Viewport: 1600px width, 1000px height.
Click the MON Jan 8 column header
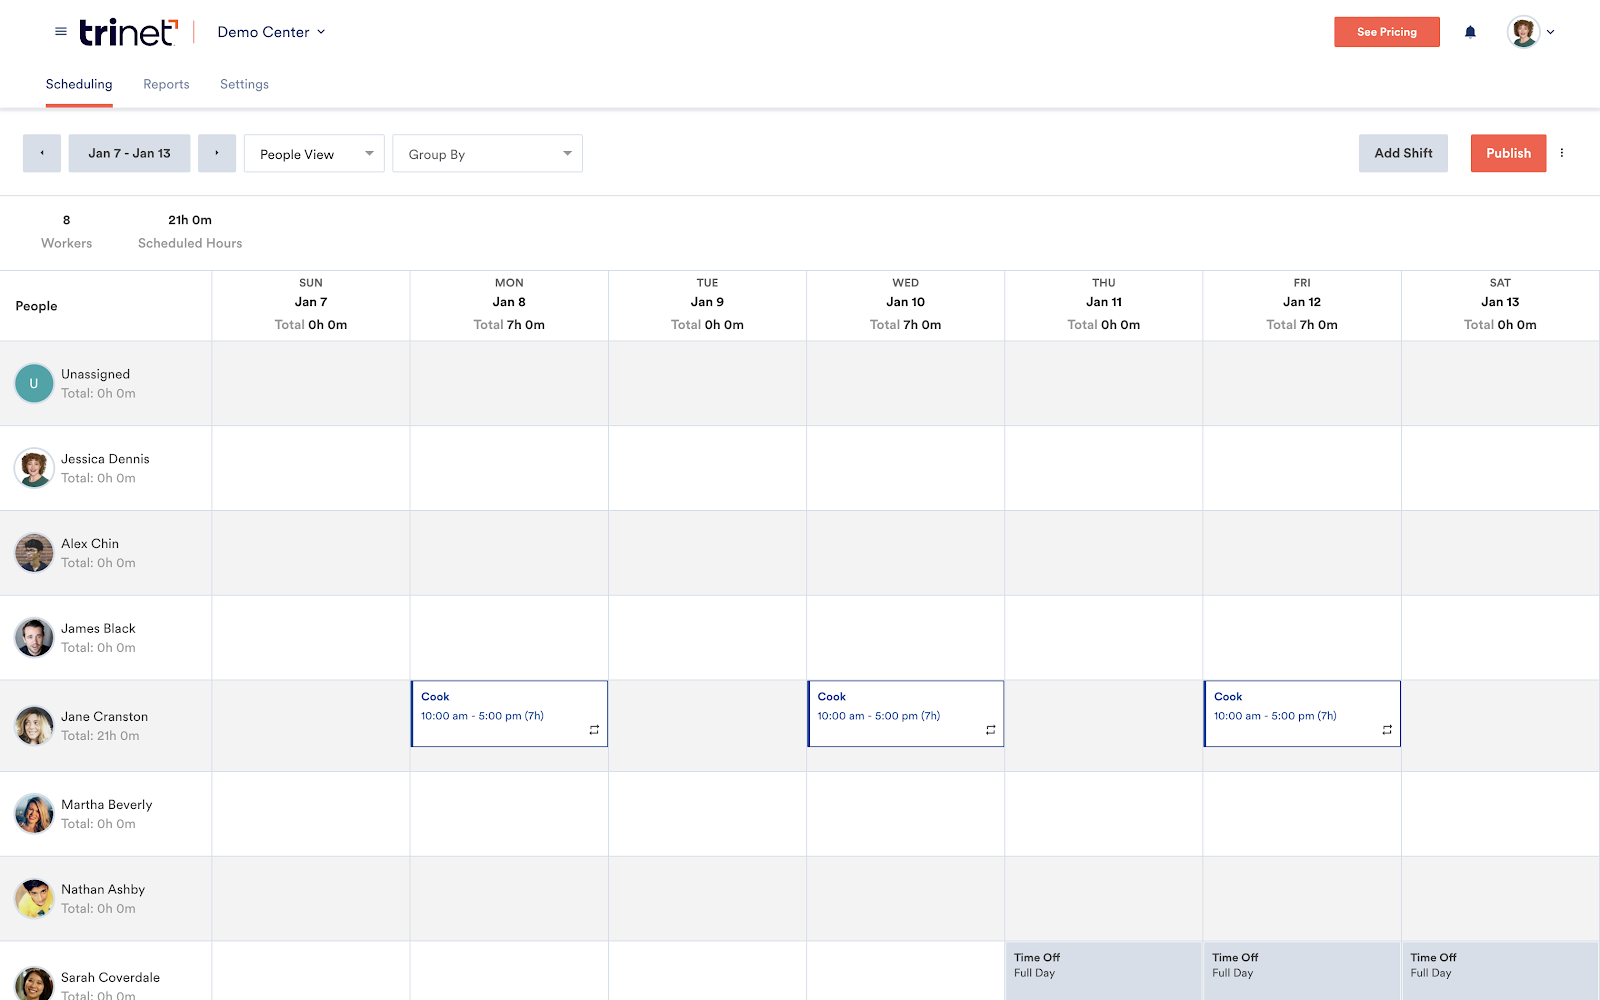[x=509, y=305]
